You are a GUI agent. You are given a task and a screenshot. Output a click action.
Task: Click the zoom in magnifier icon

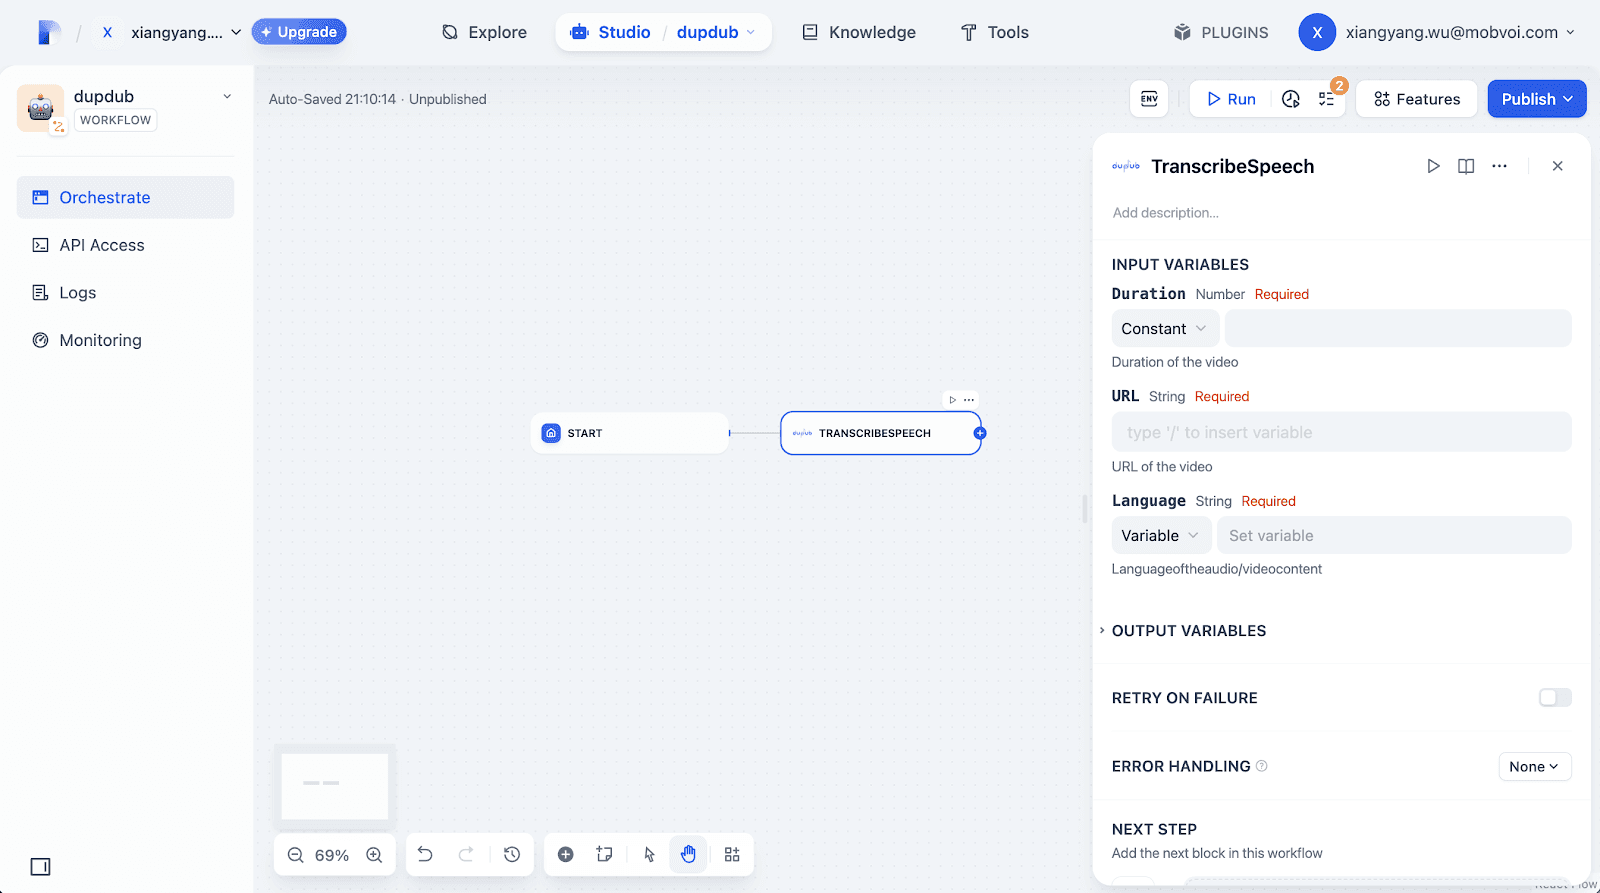pos(374,855)
